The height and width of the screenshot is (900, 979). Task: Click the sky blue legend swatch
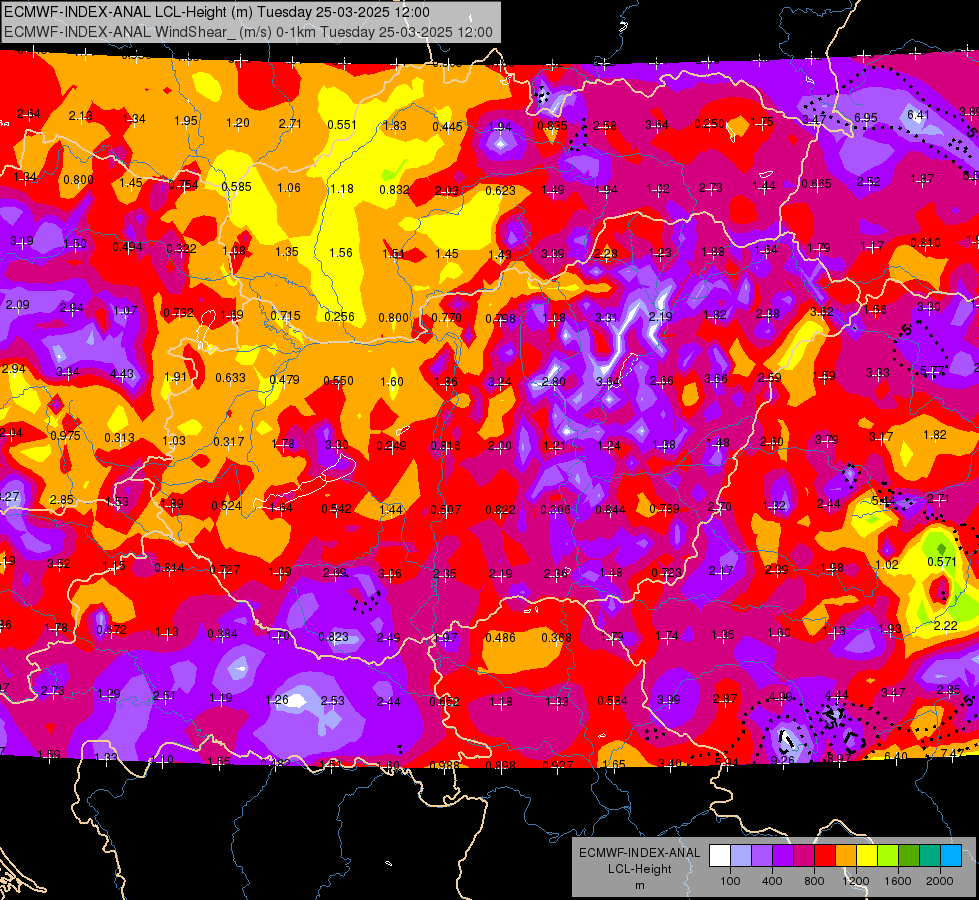[x=951, y=855]
